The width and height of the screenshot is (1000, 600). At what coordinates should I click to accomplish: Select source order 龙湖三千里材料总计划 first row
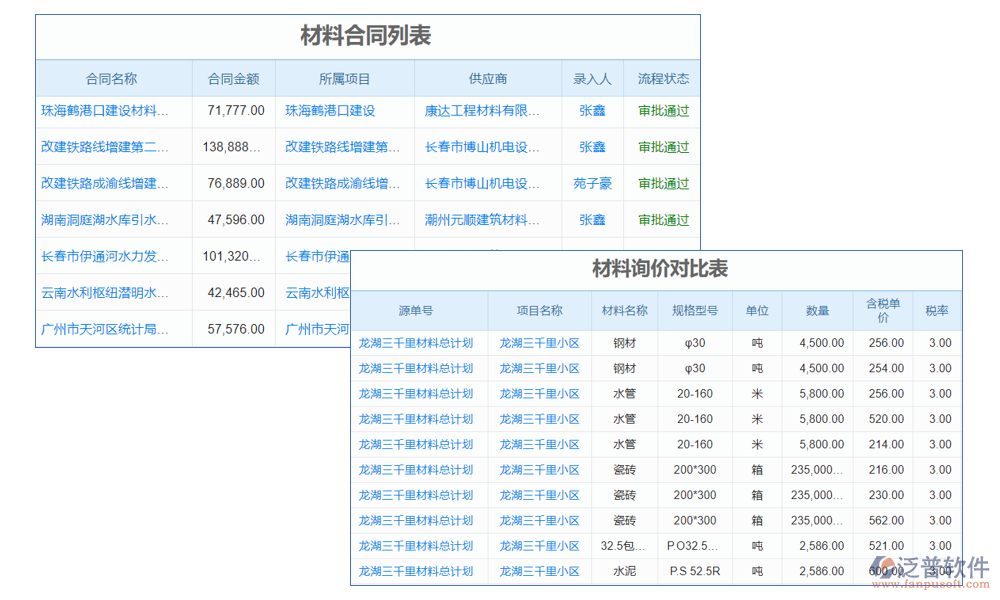pyautogui.click(x=417, y=343)
